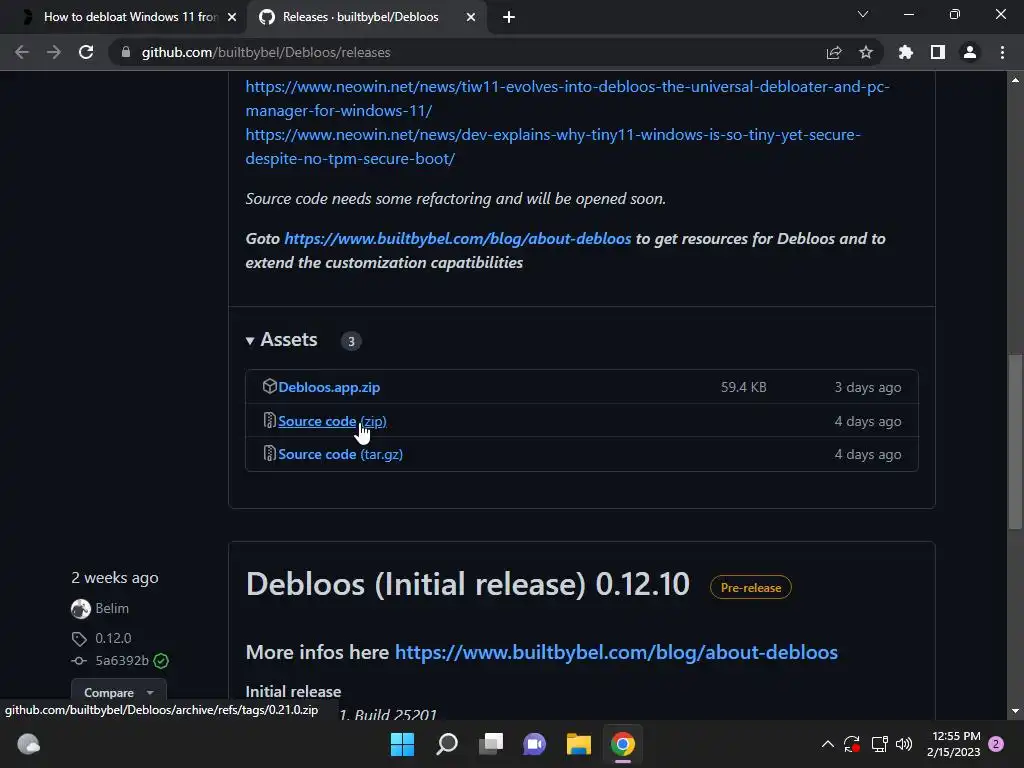
Task: Open the Chrome profile menu
Action: (970, 52)
